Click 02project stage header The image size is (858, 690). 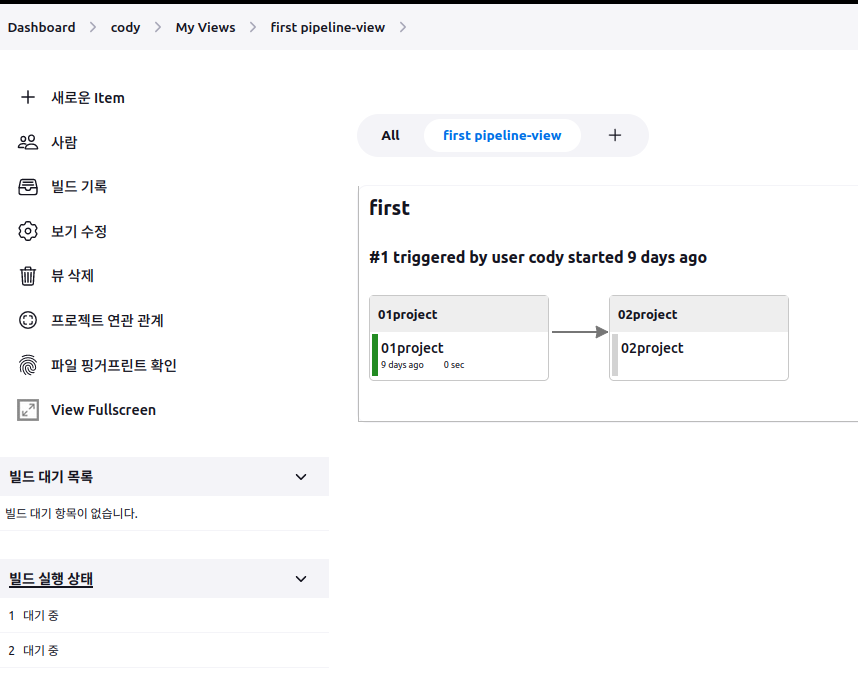coord(699,314)
